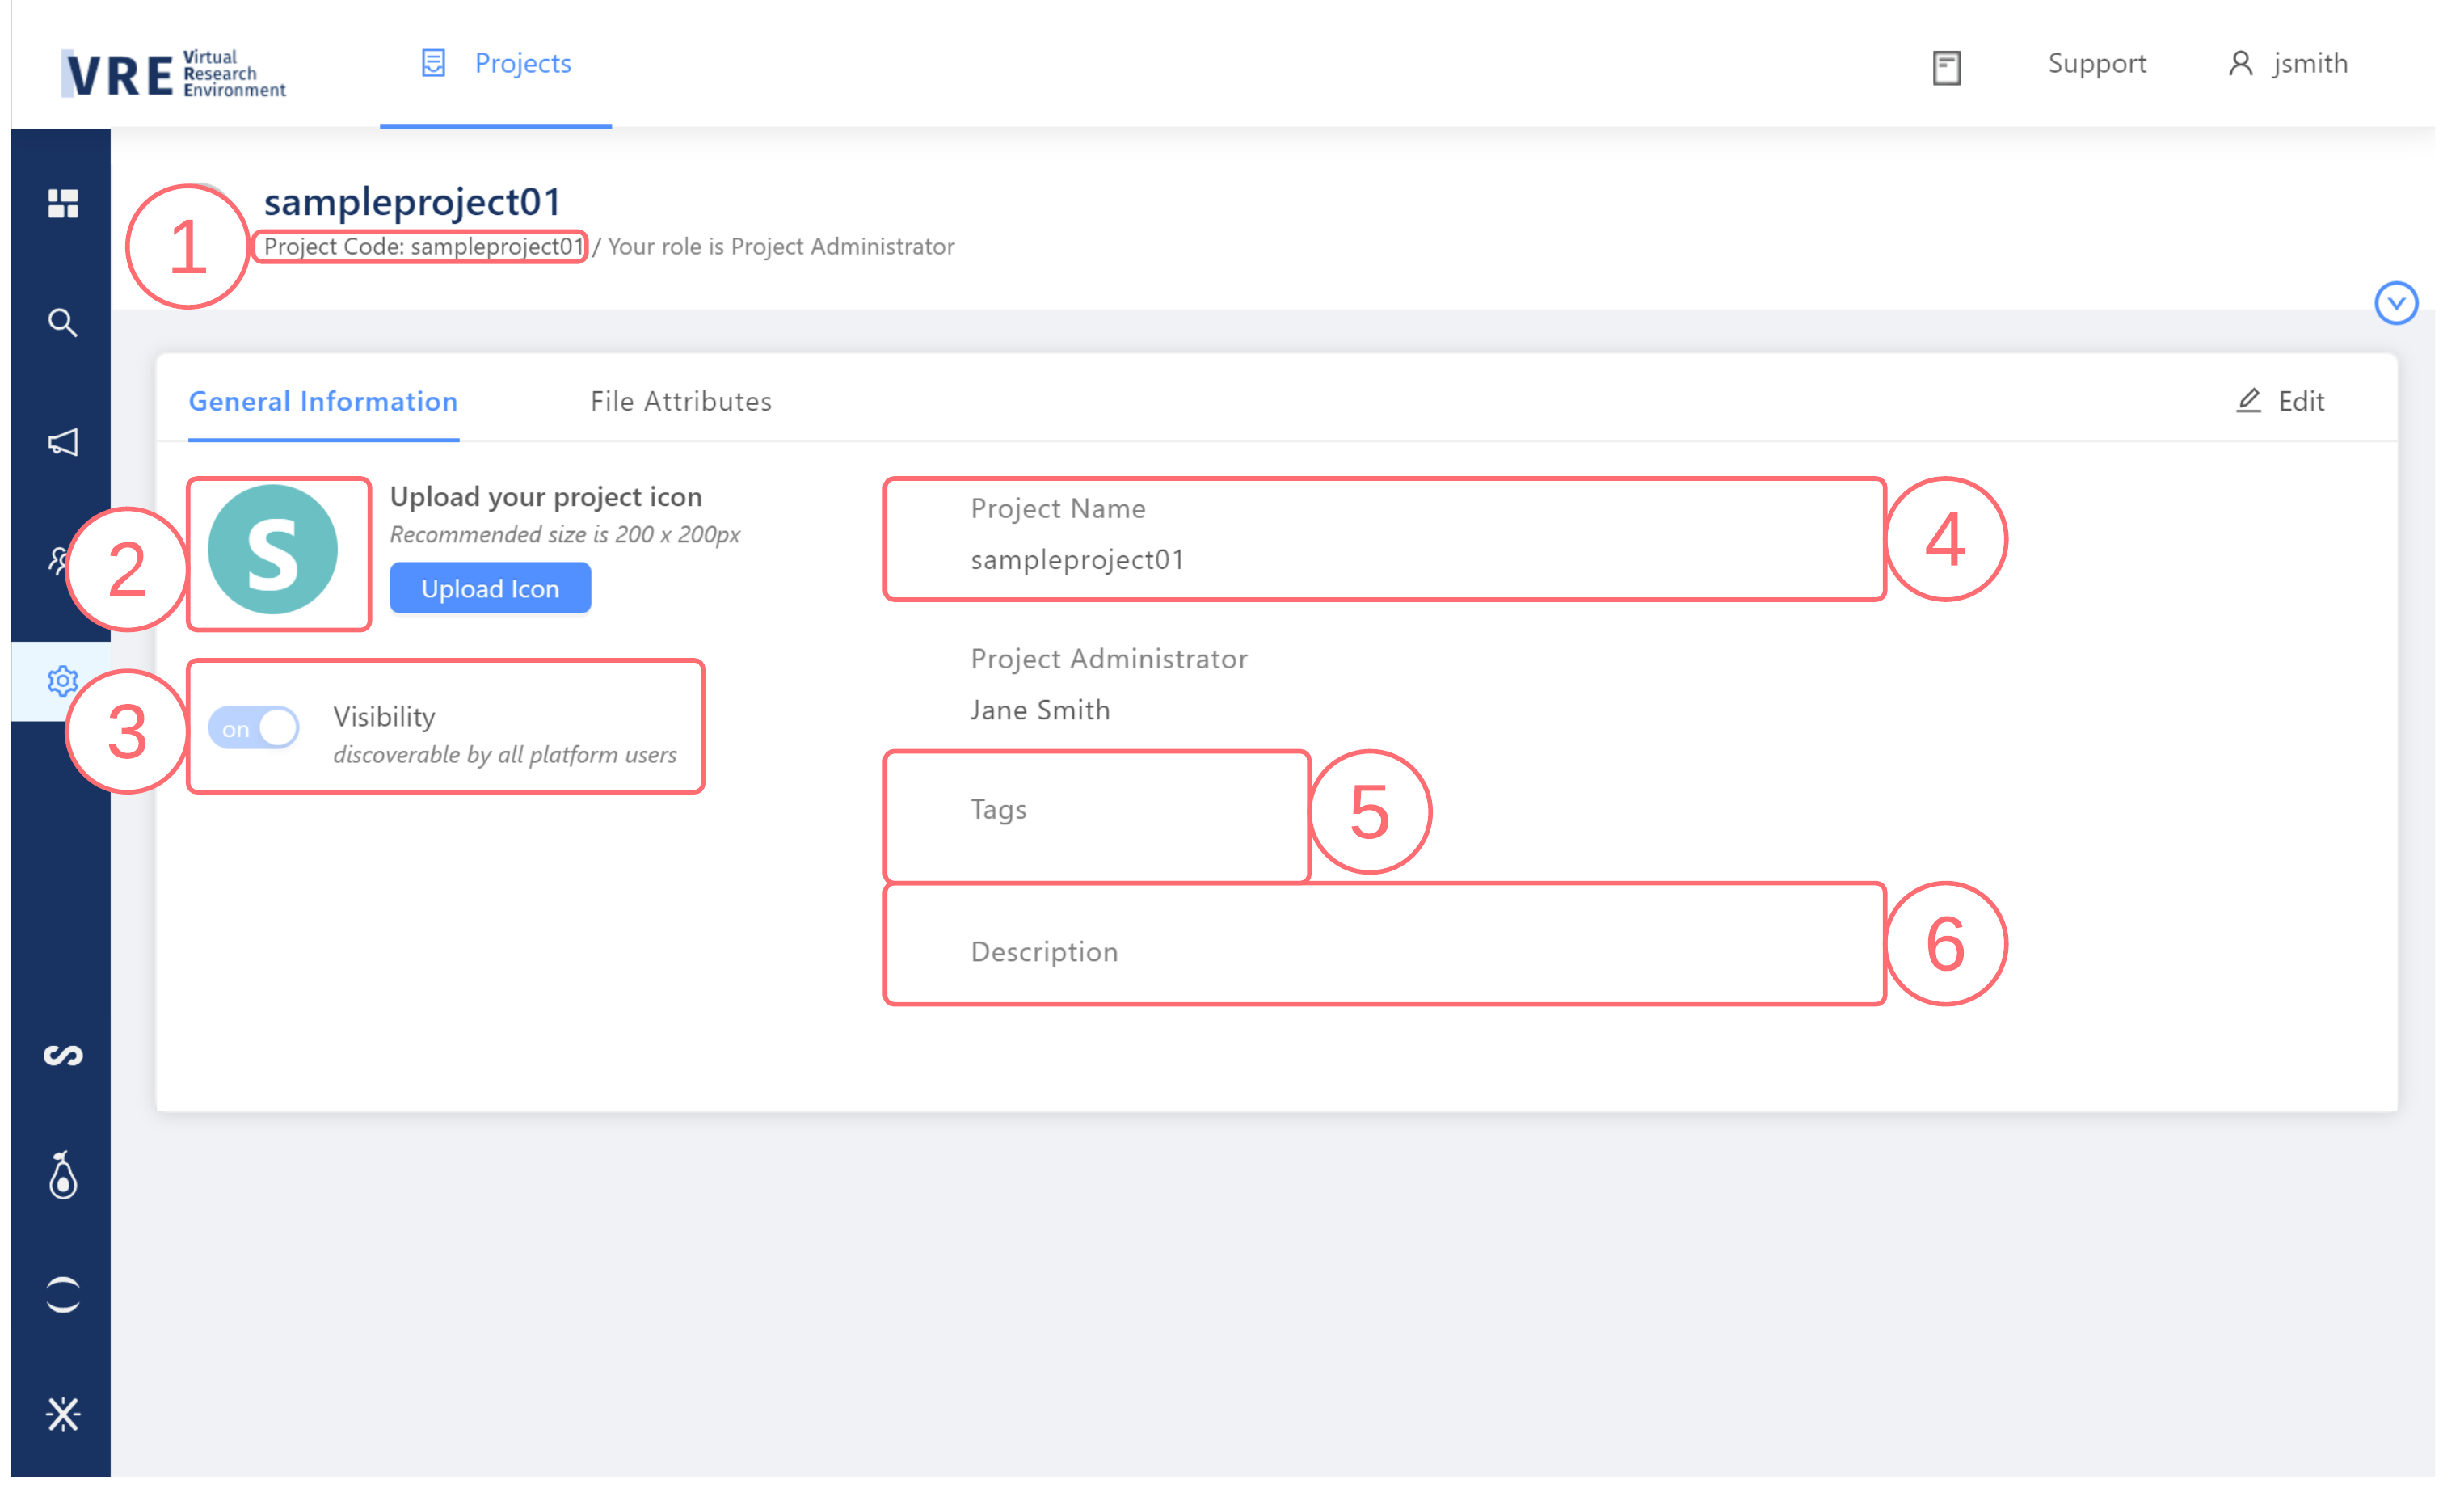Open the dashboard panel in the sidebar
Image resolution: width=2464 pixels, height=1488 pixels.
click(x=63, y=204)
